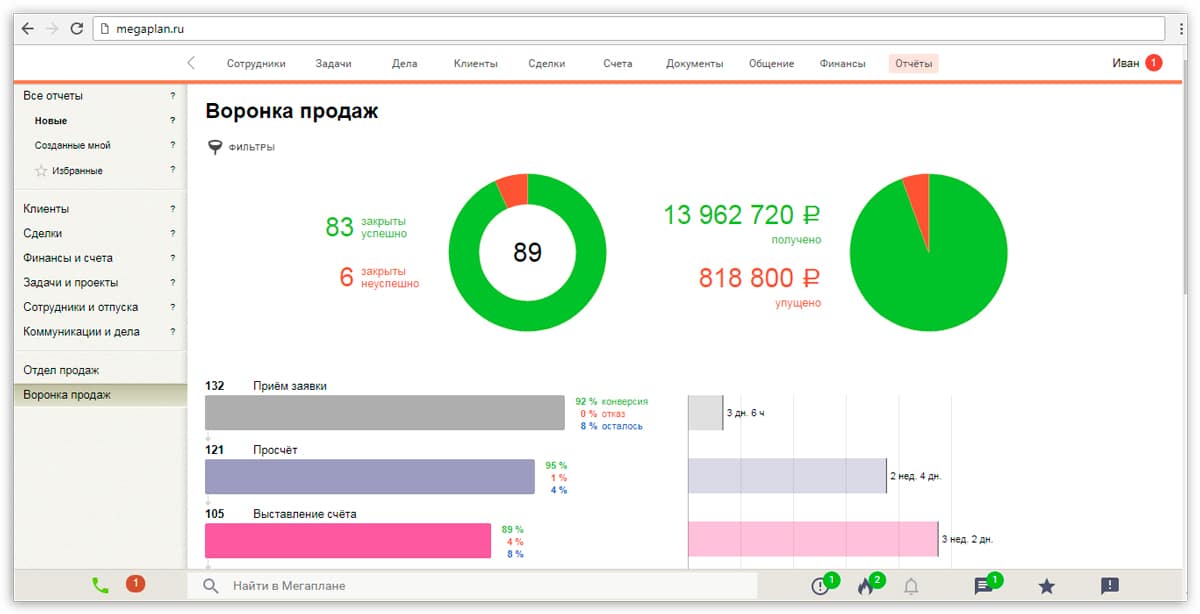This screenshot has width=1200, height=614.
Task: Click the pink Выставление счёта funnel bar
Action: tap(347, 541)
